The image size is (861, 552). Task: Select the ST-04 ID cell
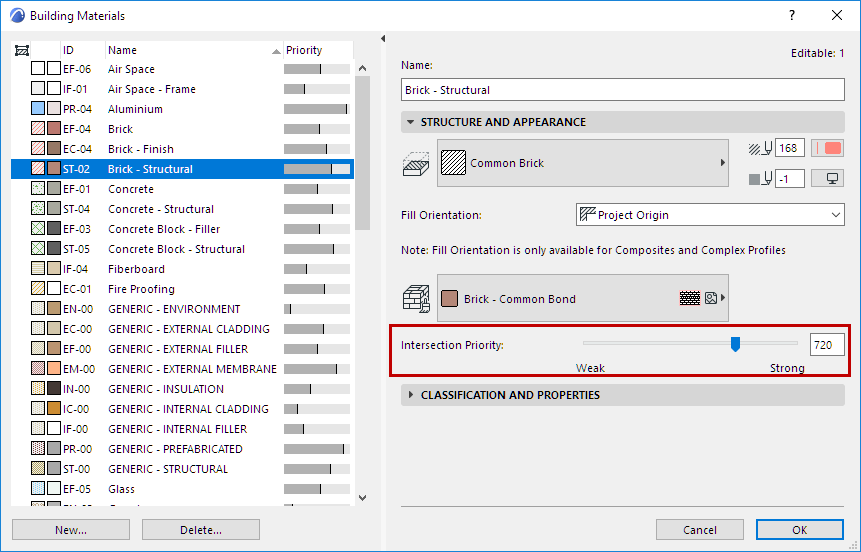[76, 209]
